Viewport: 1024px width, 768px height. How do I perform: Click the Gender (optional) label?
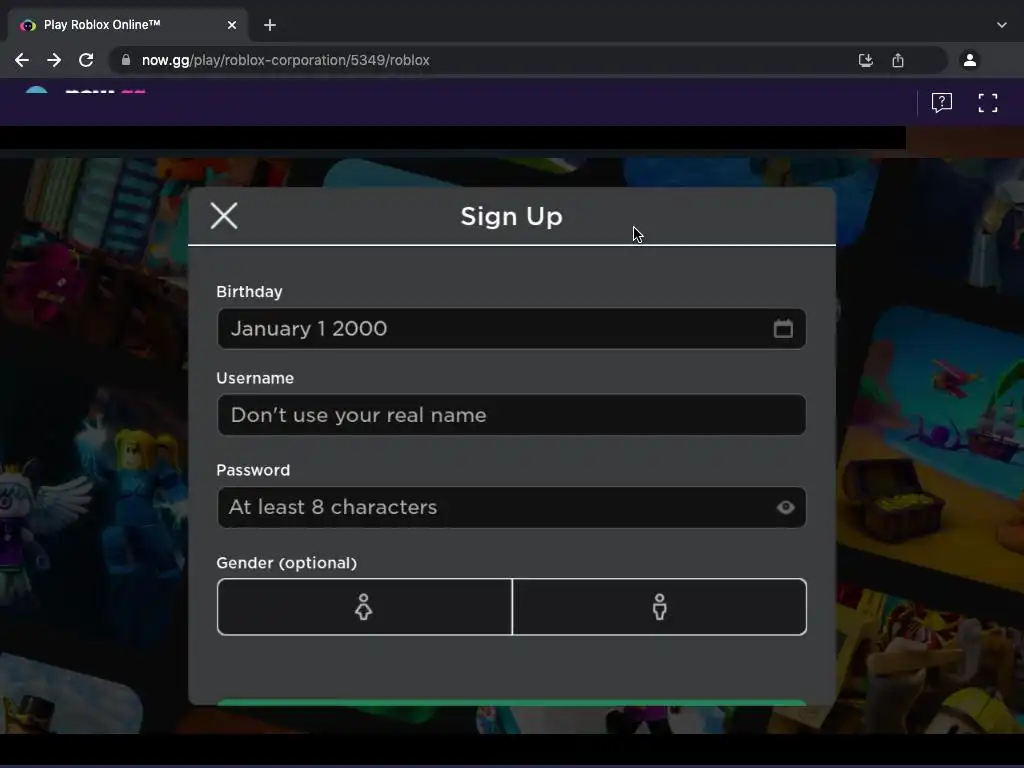tap(287, 563)
